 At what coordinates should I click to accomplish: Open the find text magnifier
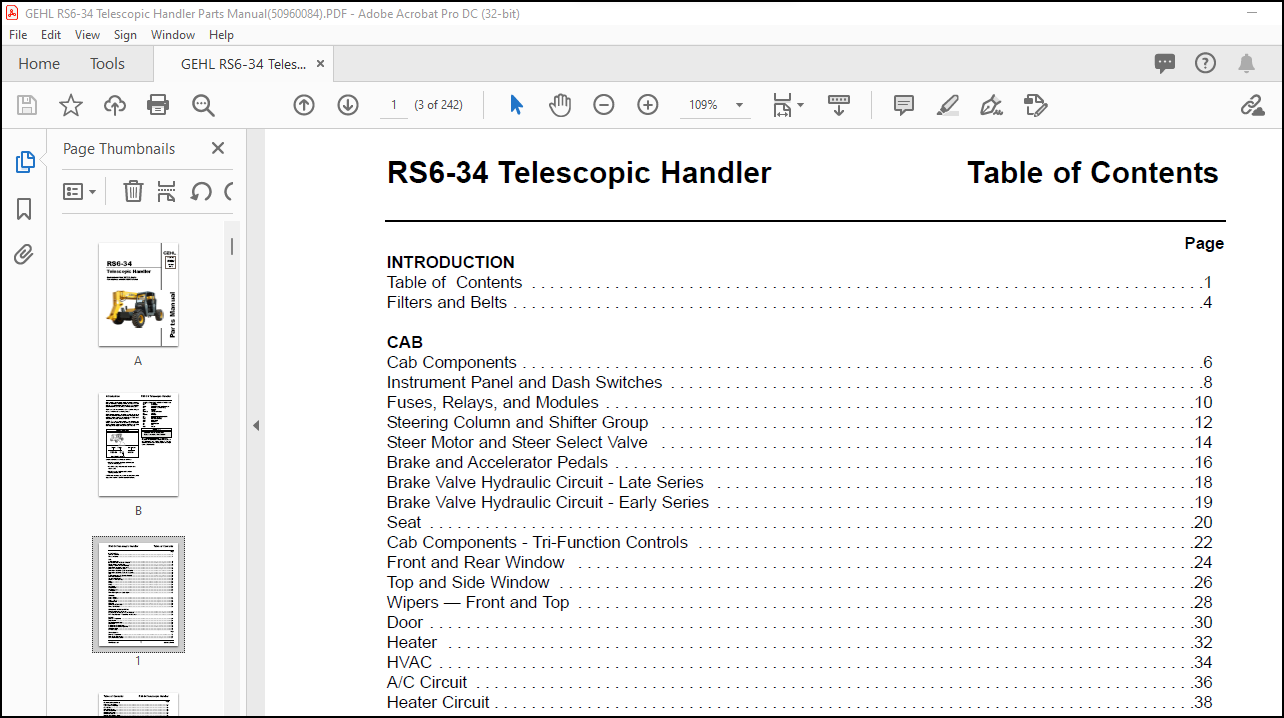pyautogui.click(x=203, y=105)
